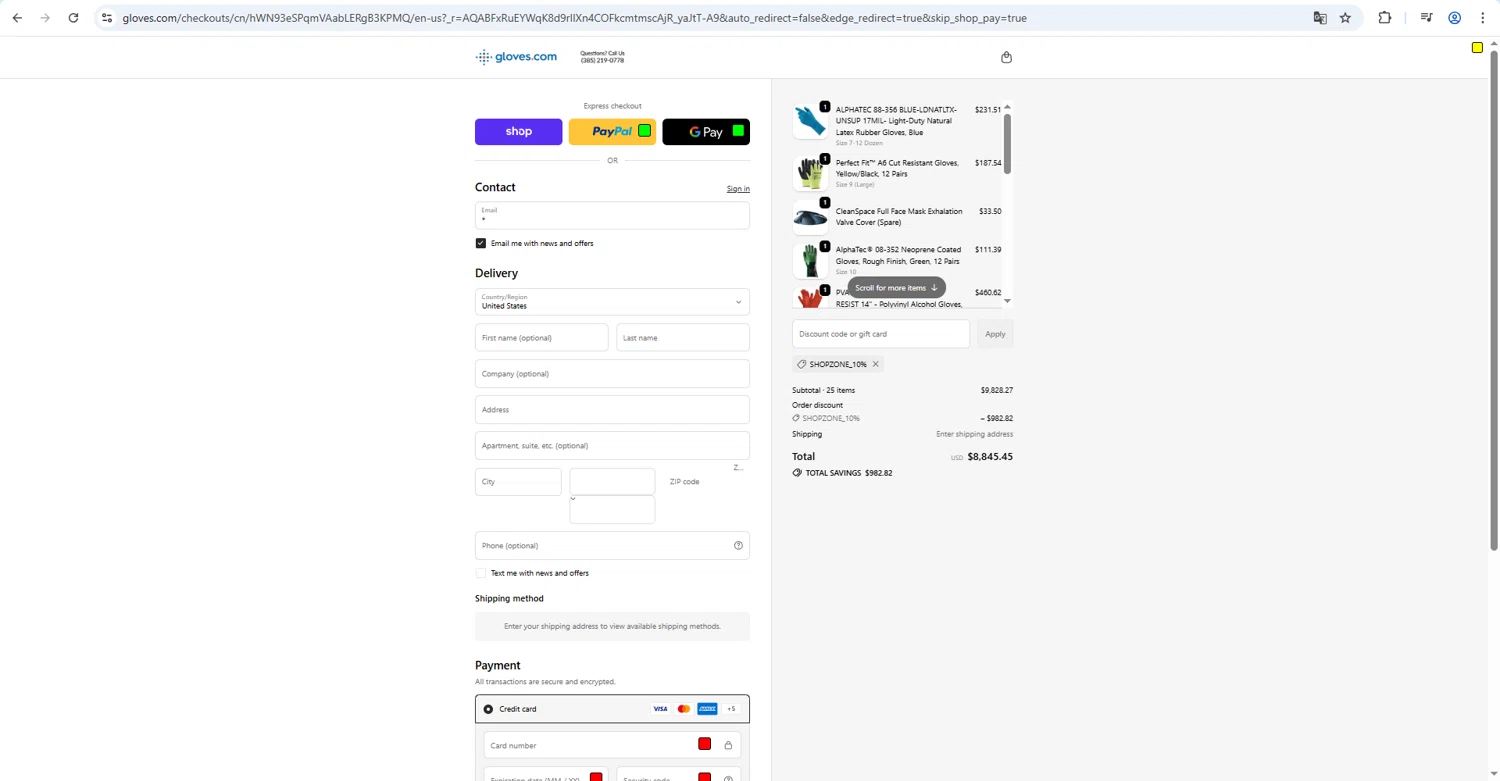Remove the SHOPZONE_10% discount code

(x=875, y=364)
